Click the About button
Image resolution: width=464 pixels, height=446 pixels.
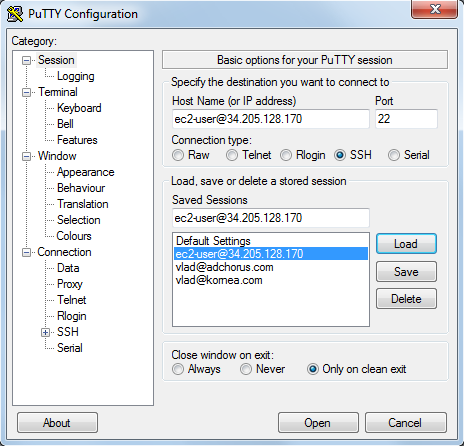click(x=57, y=423)
